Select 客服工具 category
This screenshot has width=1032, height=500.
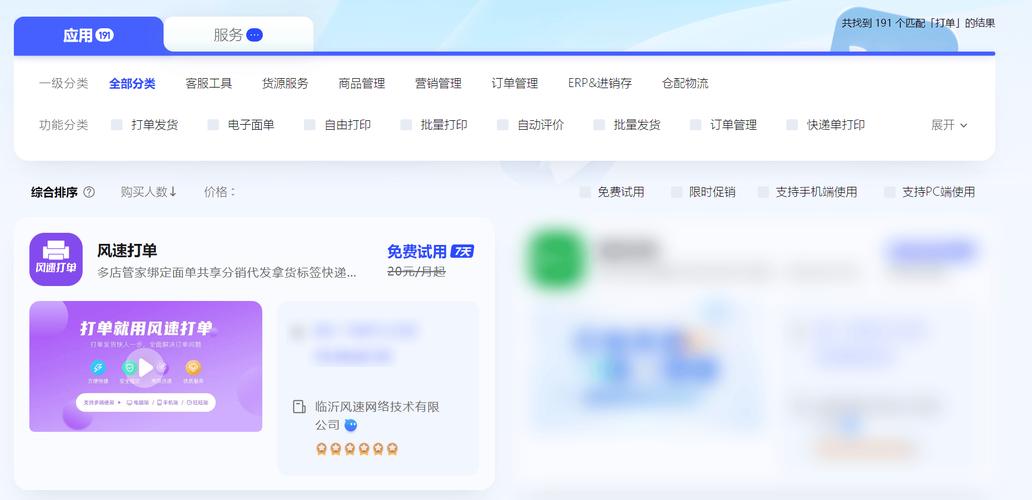pos(209,84)
